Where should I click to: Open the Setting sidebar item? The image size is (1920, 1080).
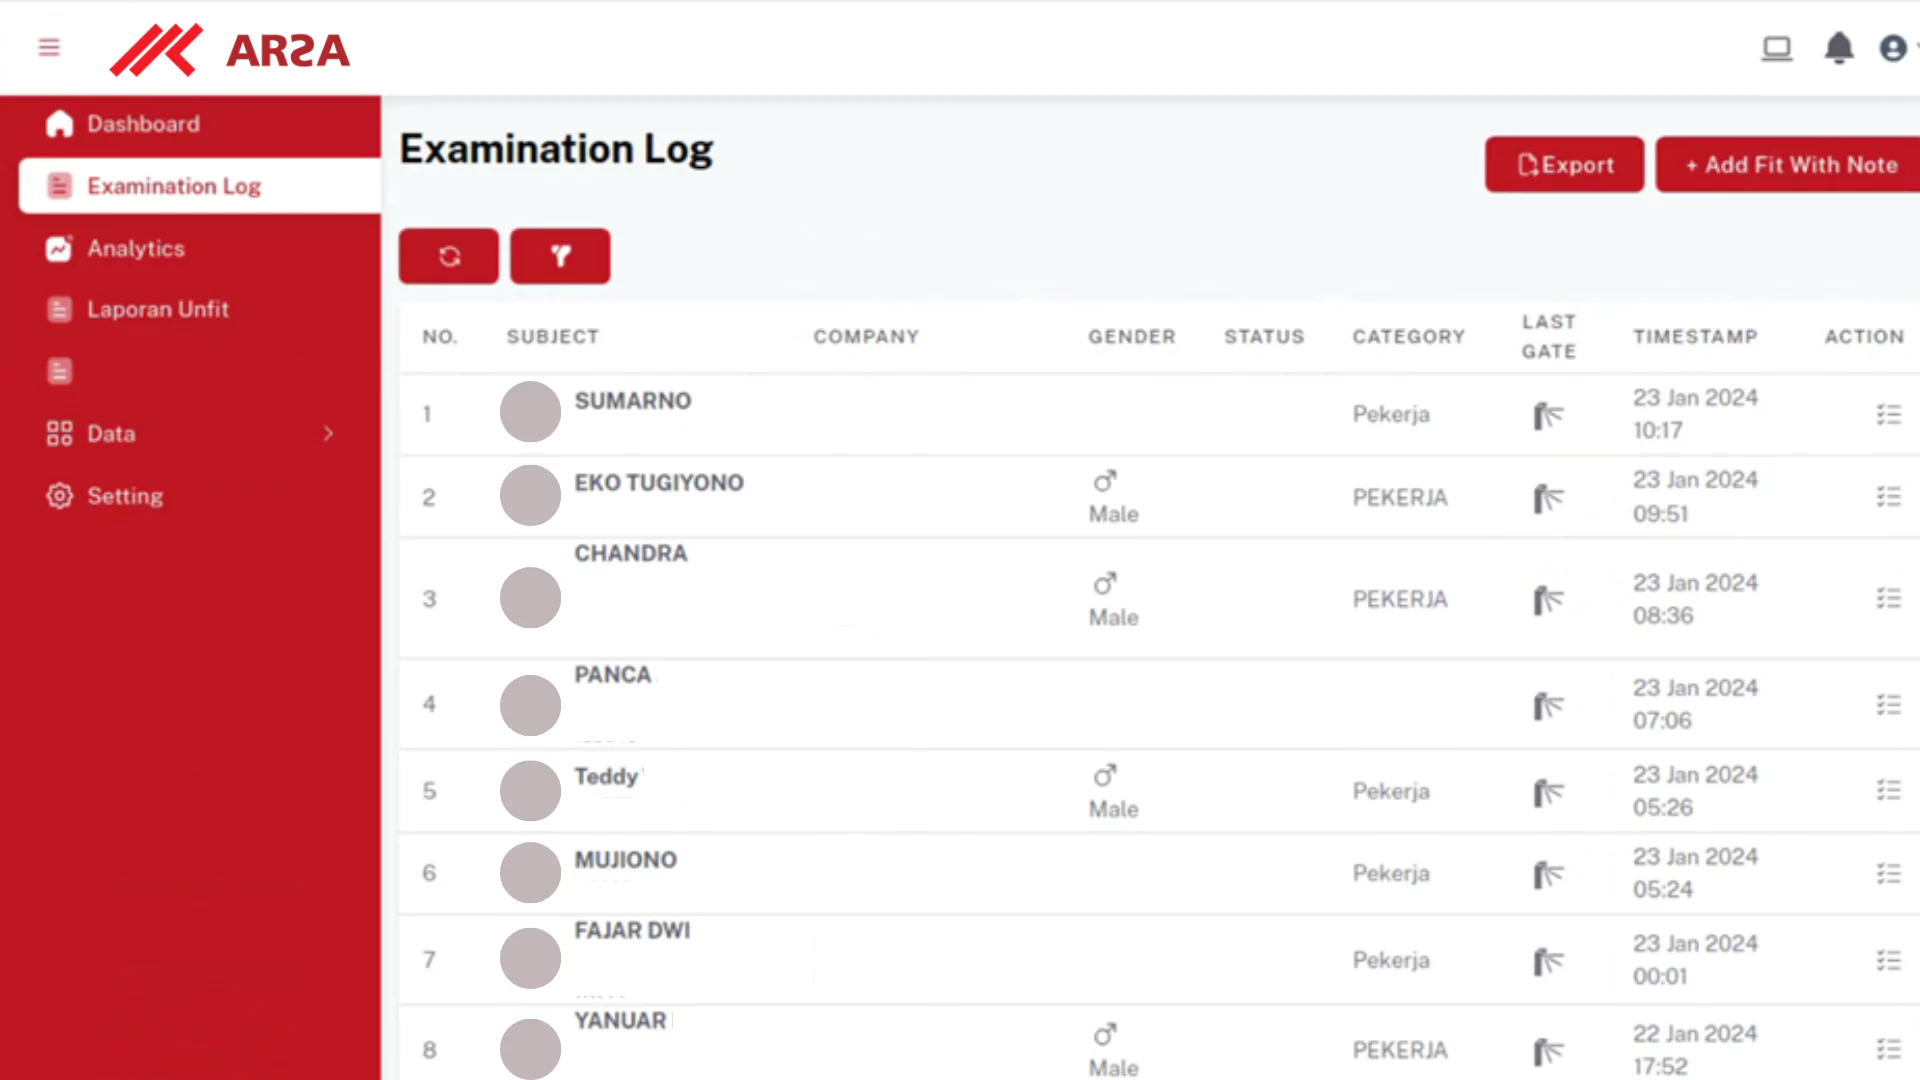point(124,496)
